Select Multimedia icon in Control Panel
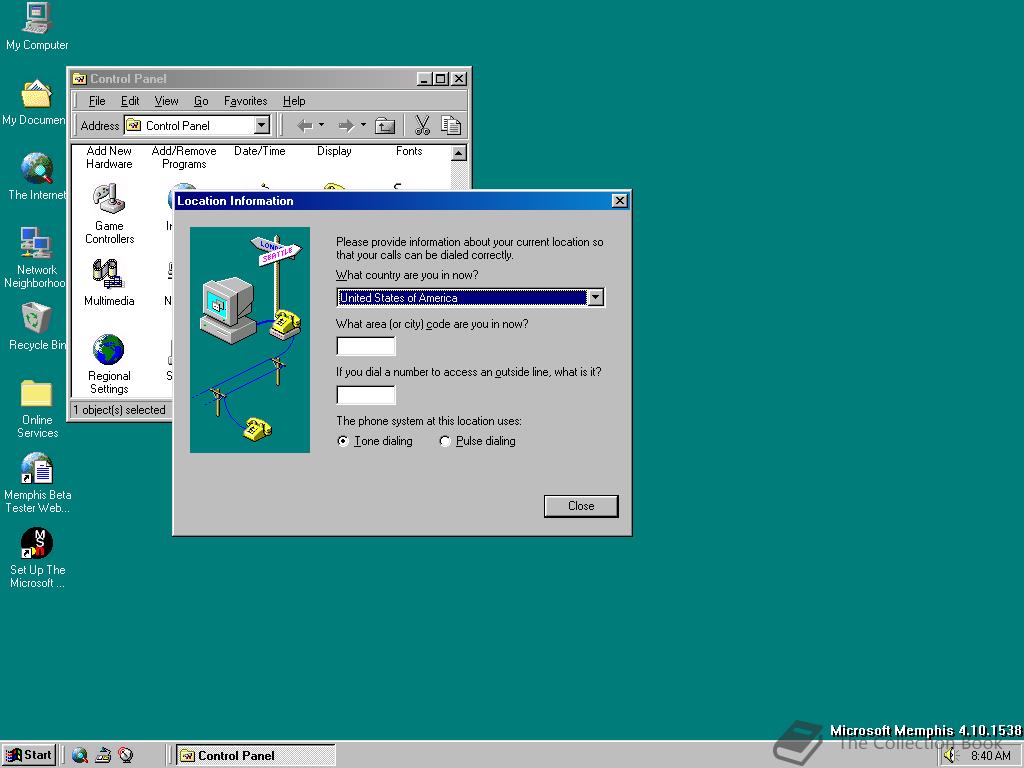 (x=109, y=282)
